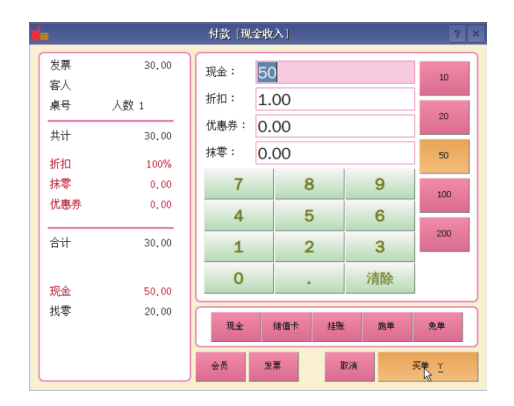The width and height of the screenshot is (514, 406).
Task: Clear the entry with 清除 key
Action: (x=380, y=278)
